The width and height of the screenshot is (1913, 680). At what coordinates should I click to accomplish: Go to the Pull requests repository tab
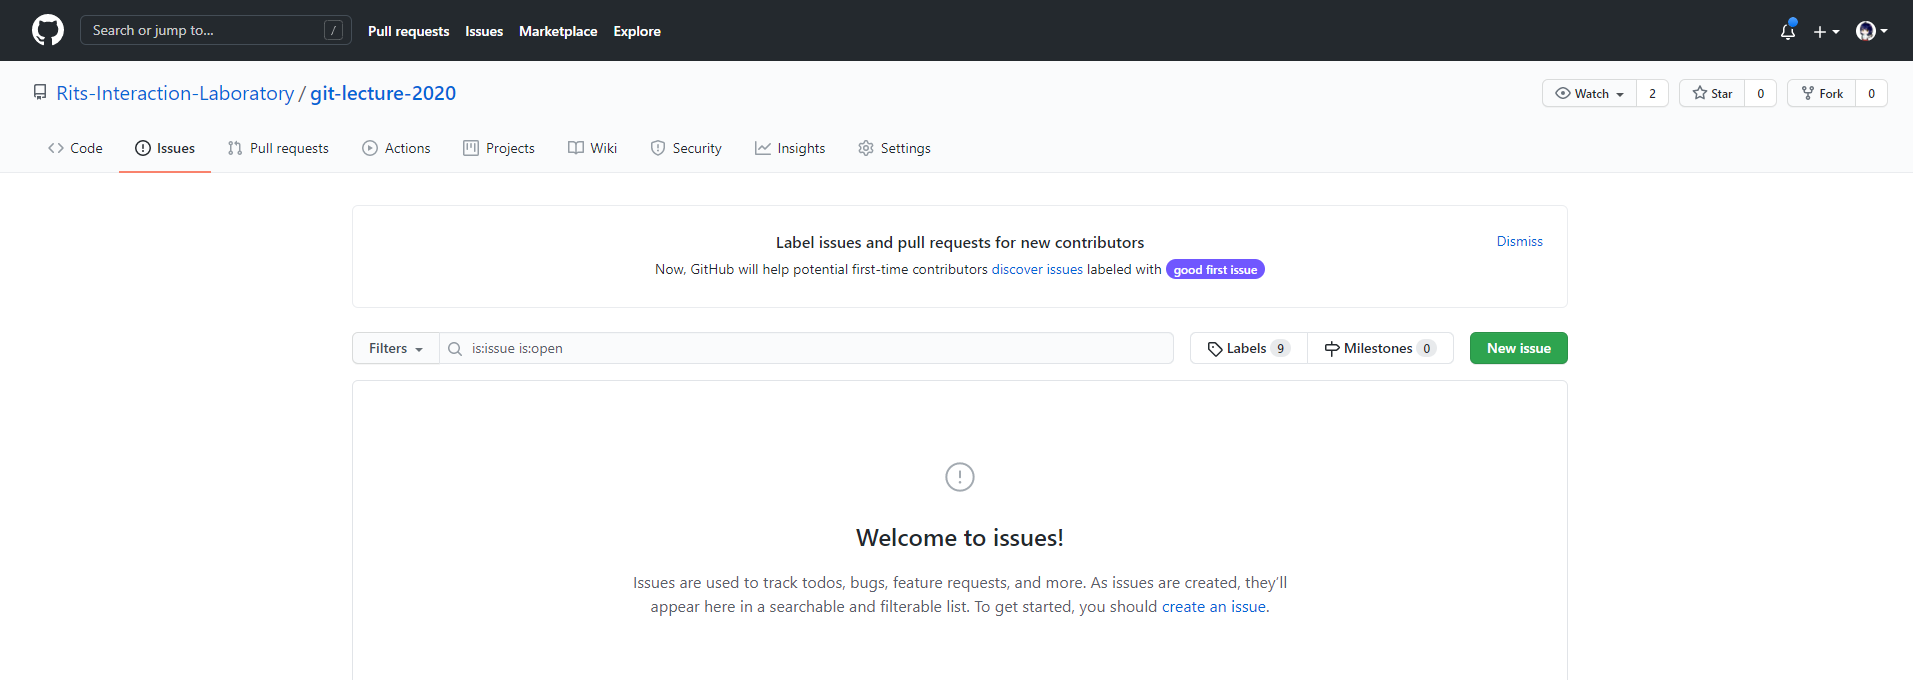[278, 148]
